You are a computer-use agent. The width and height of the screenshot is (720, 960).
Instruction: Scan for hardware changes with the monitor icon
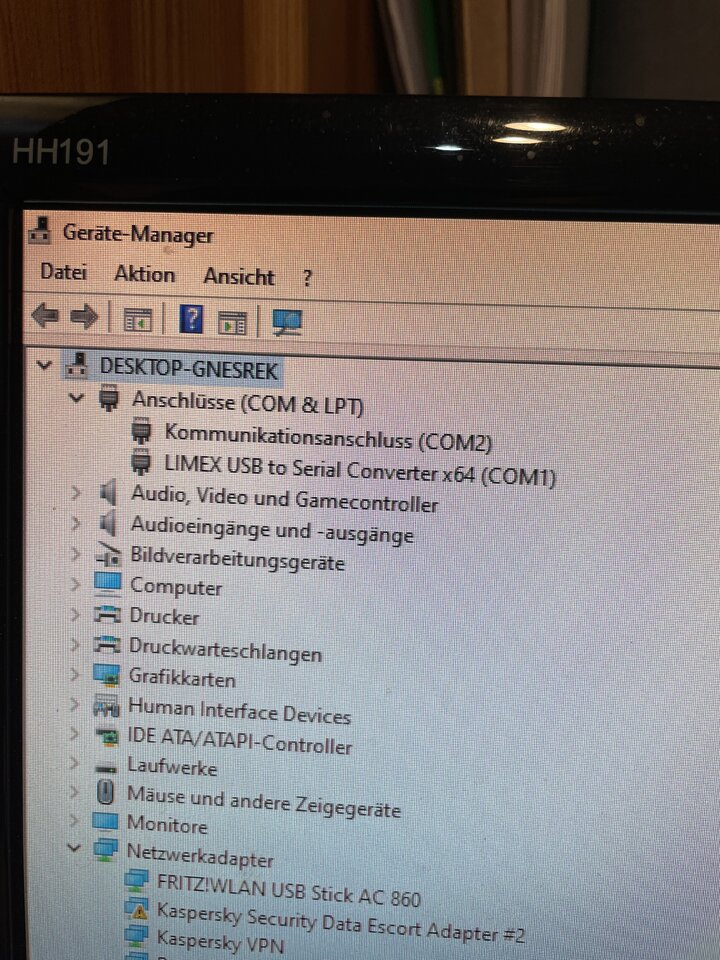point(287,323)
